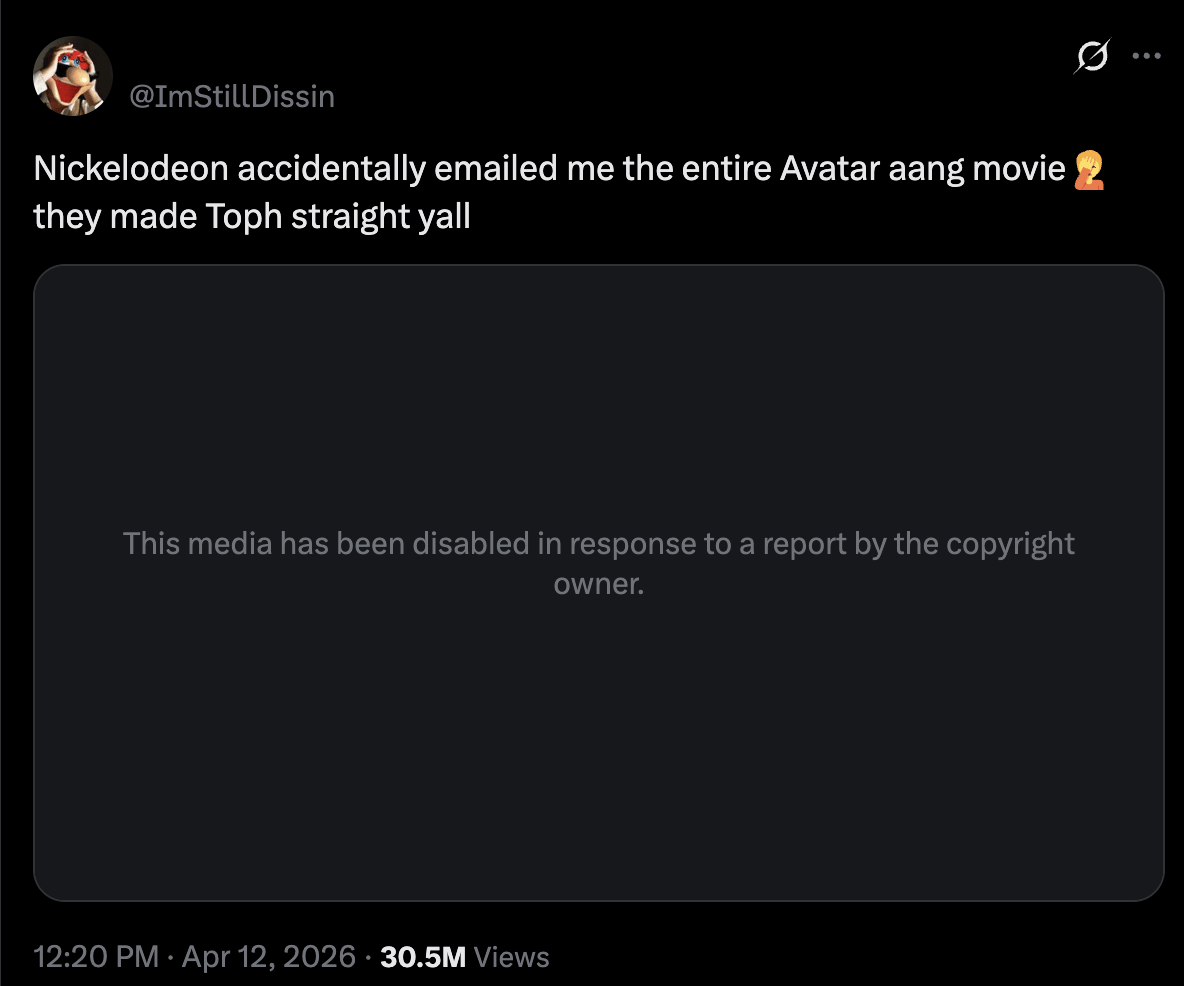The height and width of the screenshot is (986, 1184).
Task: Click the word Toph in the tweet
Action: point(239,216)
